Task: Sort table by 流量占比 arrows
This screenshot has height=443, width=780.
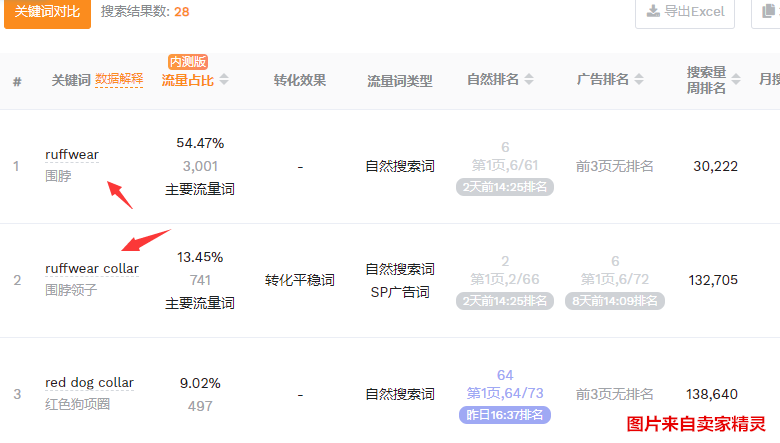Action: click(224, 80)
